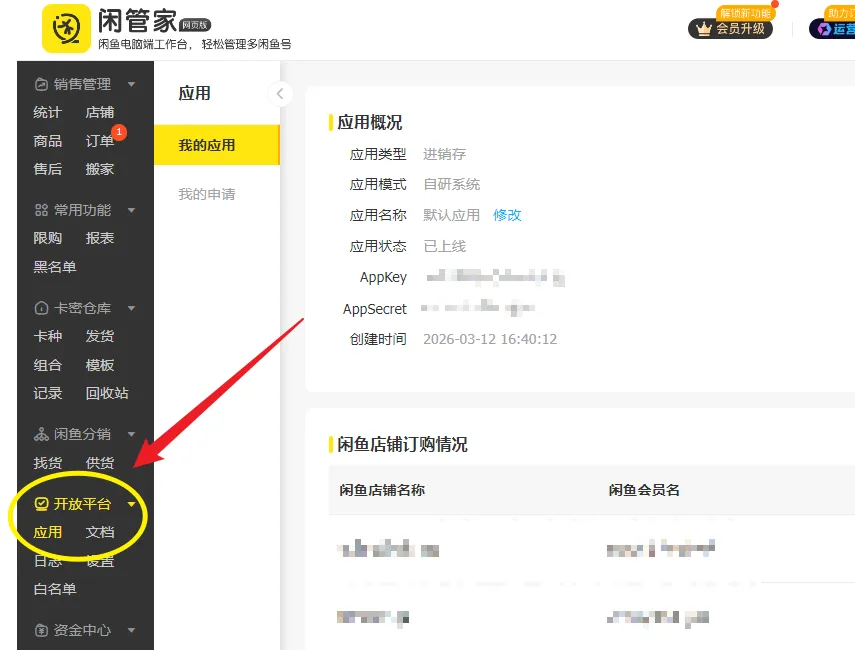
Task: Open 找货 under 闲鱼分销
Action: tap(47, 463)
